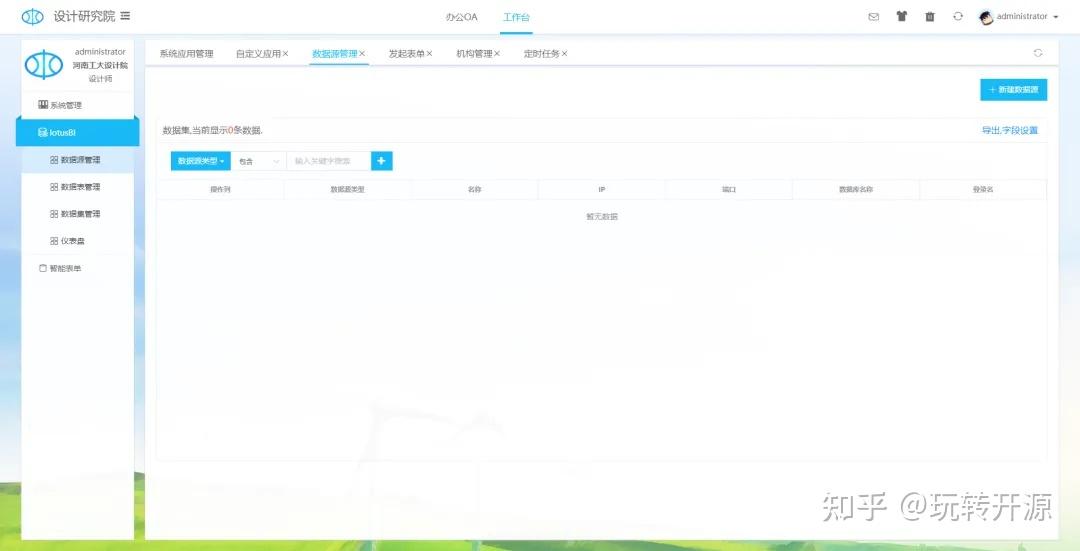Click the blue plus button beside search field
The image size is (1080, 551).
point(382,161)
